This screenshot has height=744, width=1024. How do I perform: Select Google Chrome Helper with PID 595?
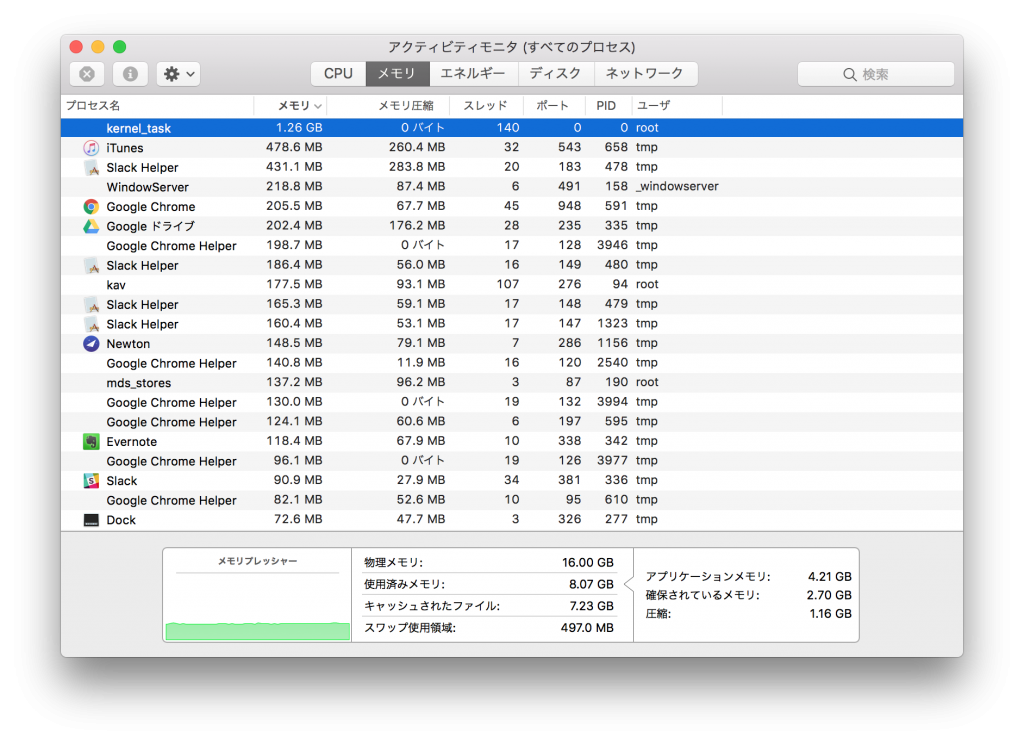(512, 422)
